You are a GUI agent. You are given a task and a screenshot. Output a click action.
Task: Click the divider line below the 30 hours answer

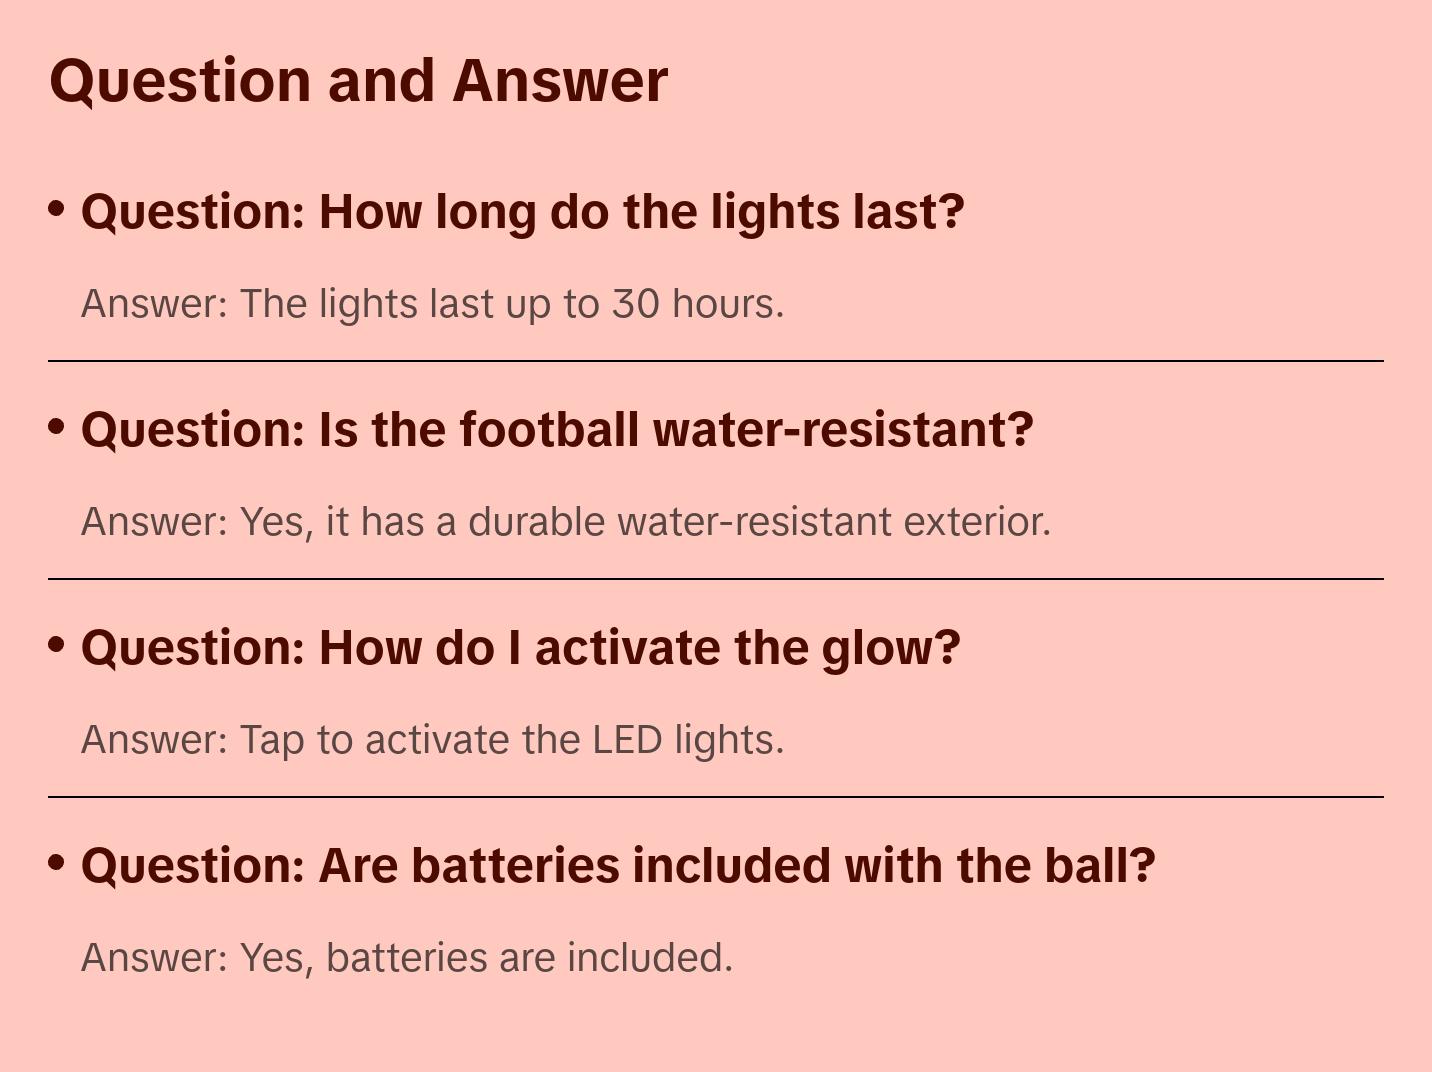[716, 361]
